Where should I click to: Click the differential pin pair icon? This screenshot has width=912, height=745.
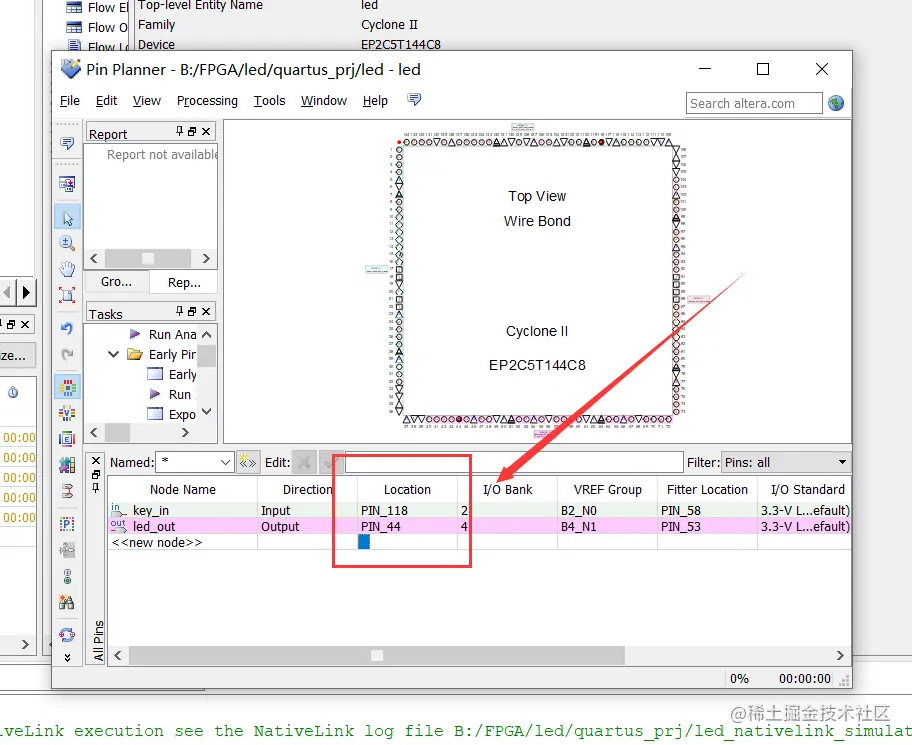tap(67, 491)
